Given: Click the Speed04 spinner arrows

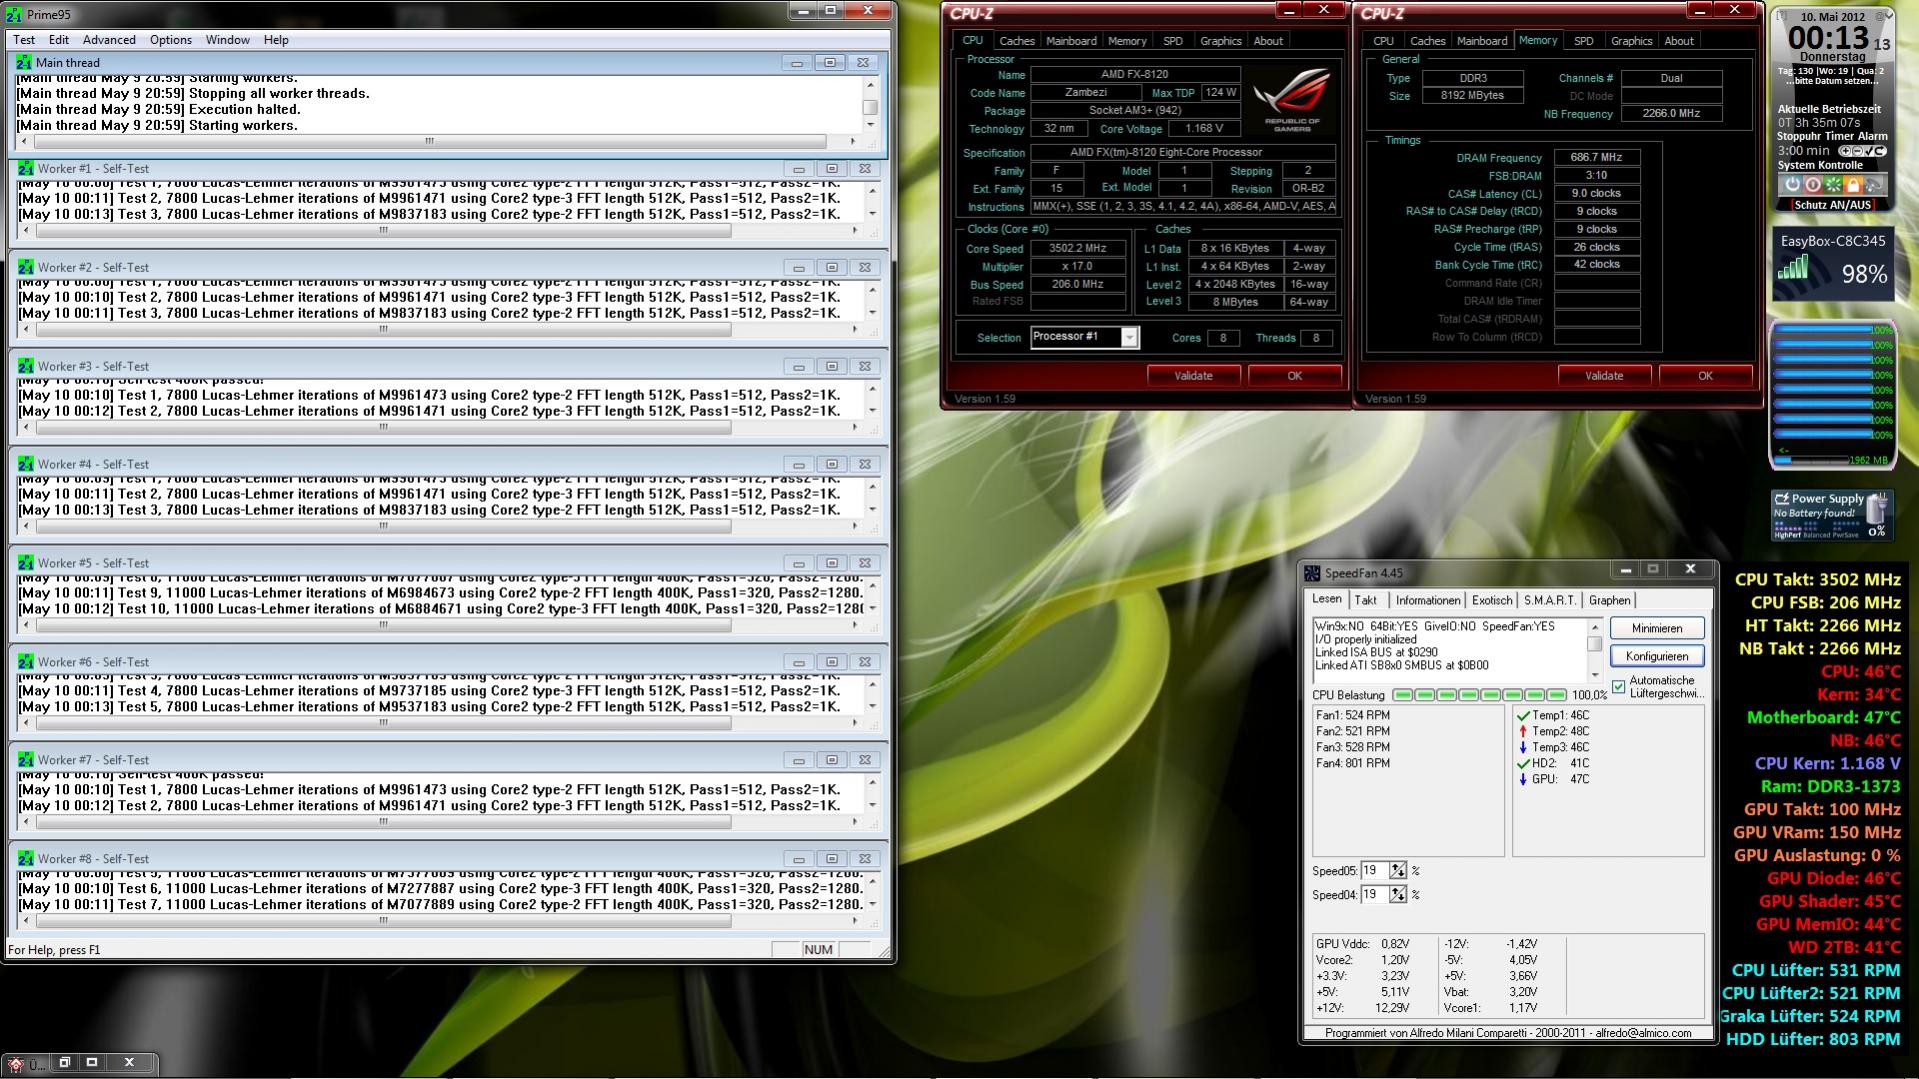Looking at the screenshot, I should point(1398,895).
